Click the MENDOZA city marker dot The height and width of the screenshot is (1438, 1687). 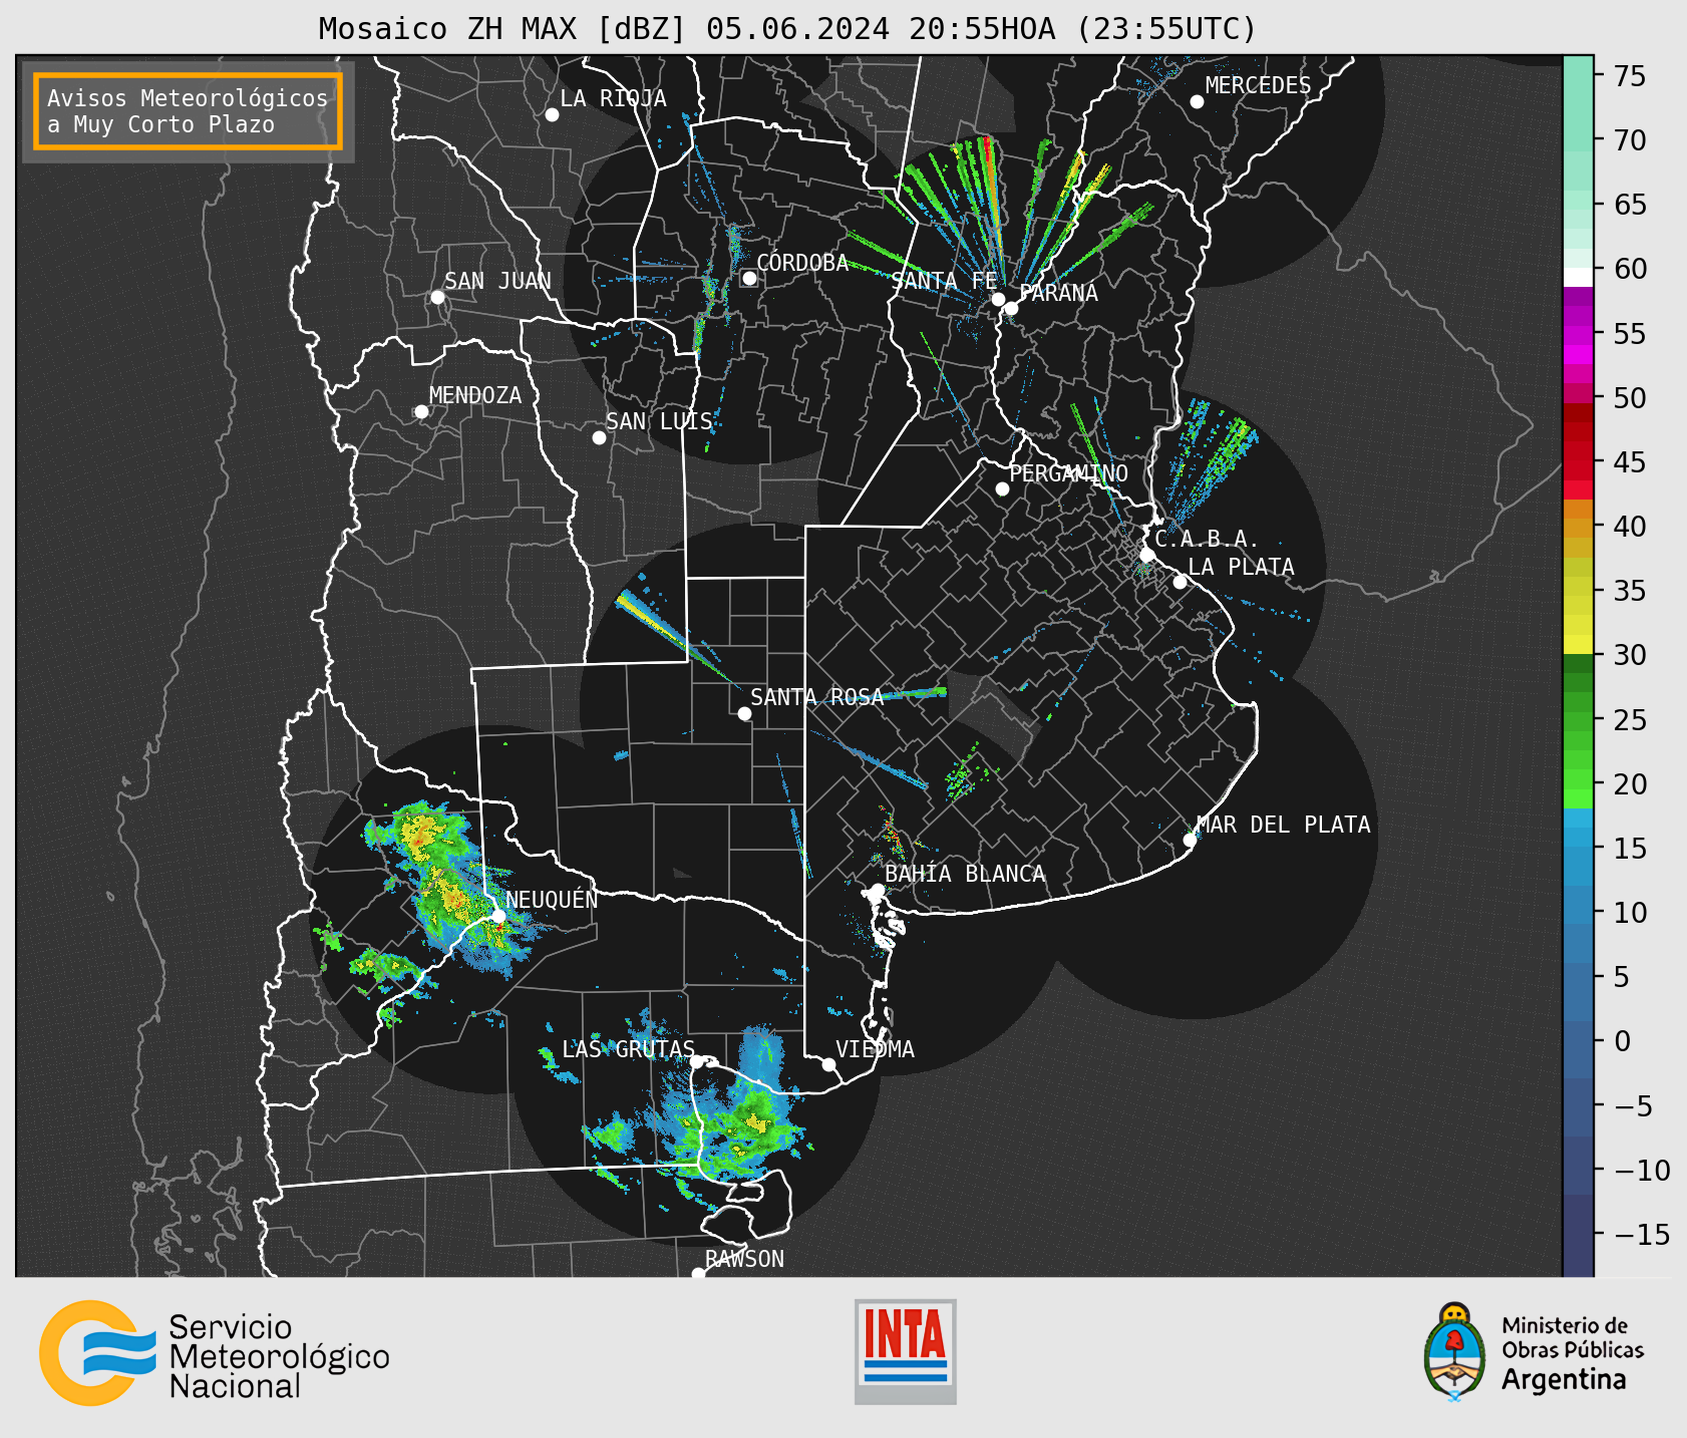421,412
